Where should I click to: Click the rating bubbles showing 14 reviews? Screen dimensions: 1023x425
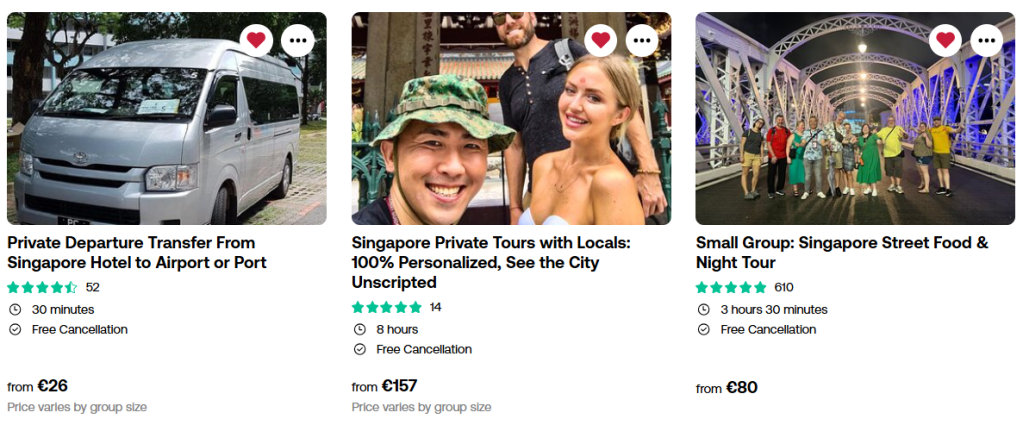(387, 307)
